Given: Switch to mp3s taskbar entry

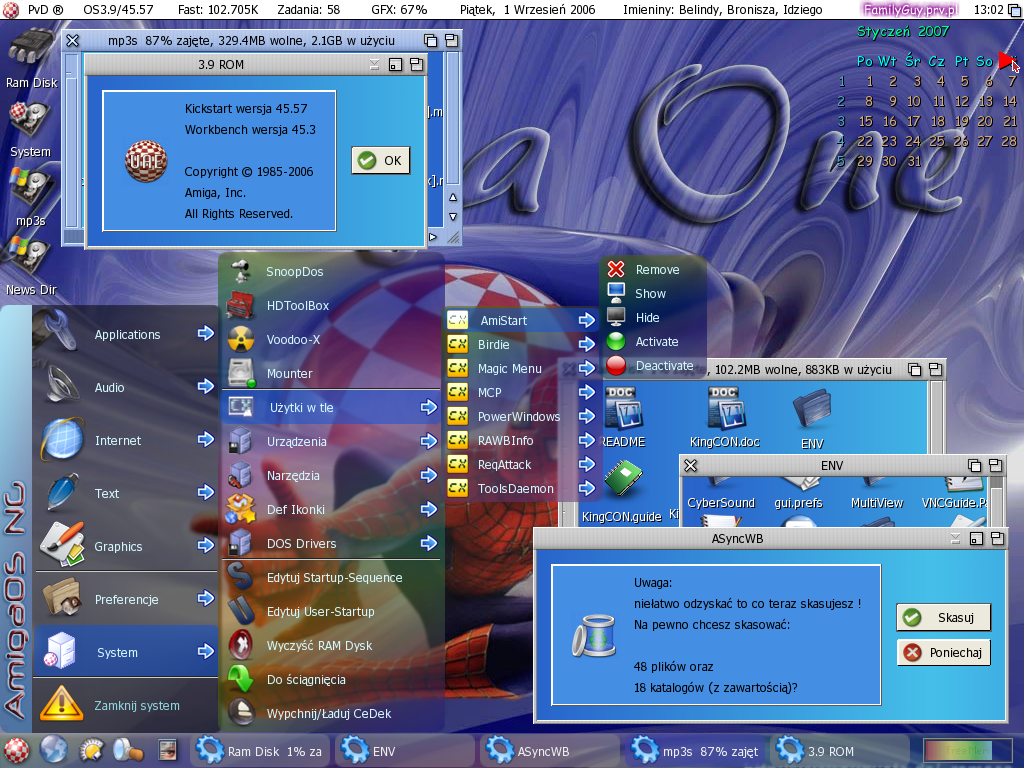Looking at the screenshot, I should click(695, 751).
